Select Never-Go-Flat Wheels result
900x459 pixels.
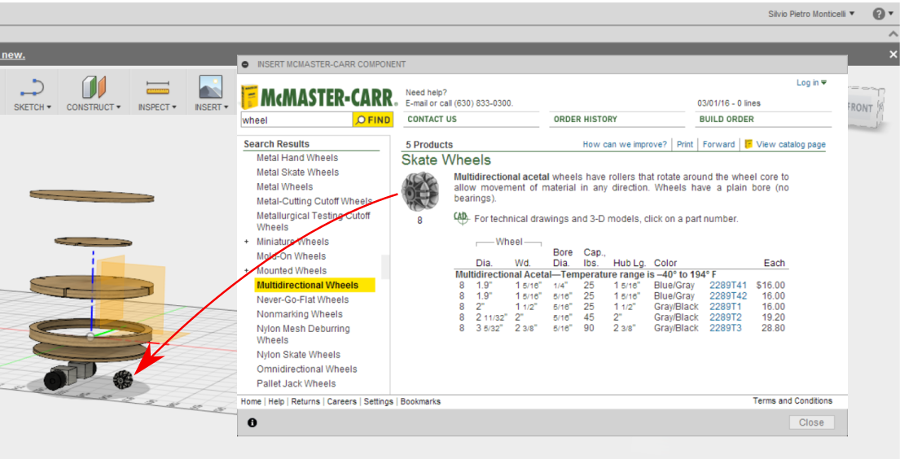302,299
